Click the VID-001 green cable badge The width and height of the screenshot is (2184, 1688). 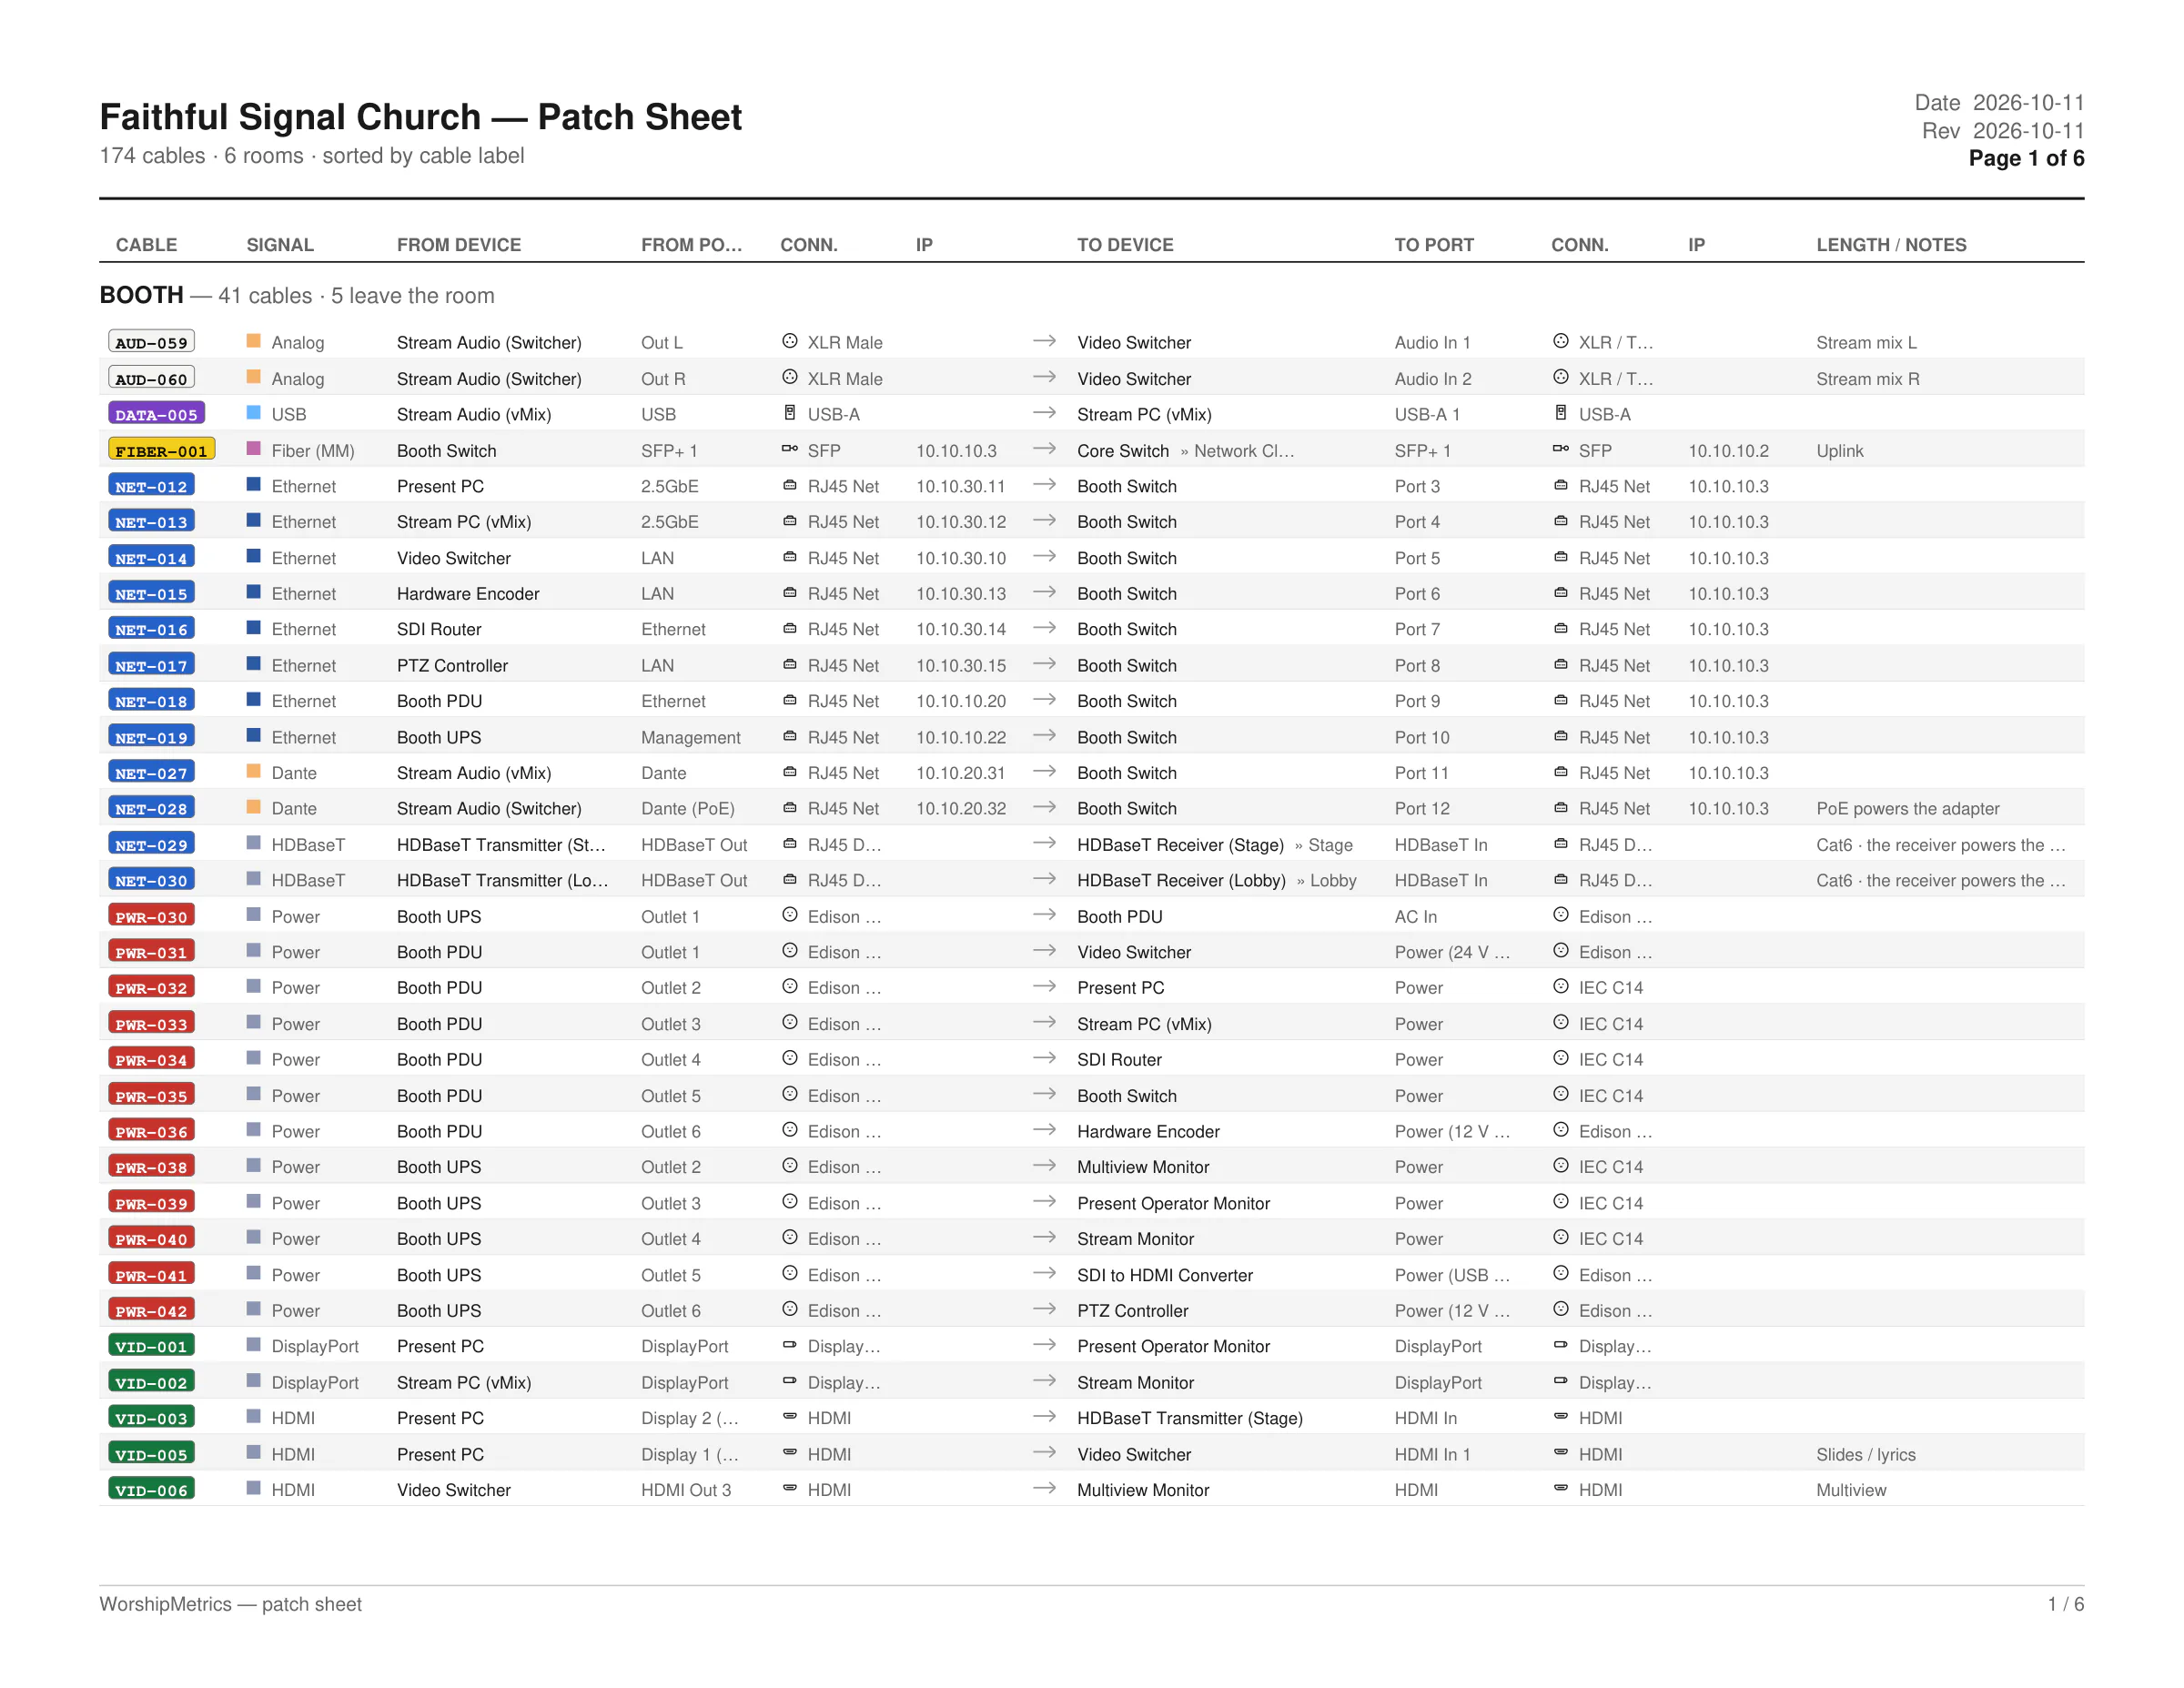(151, 1346)
